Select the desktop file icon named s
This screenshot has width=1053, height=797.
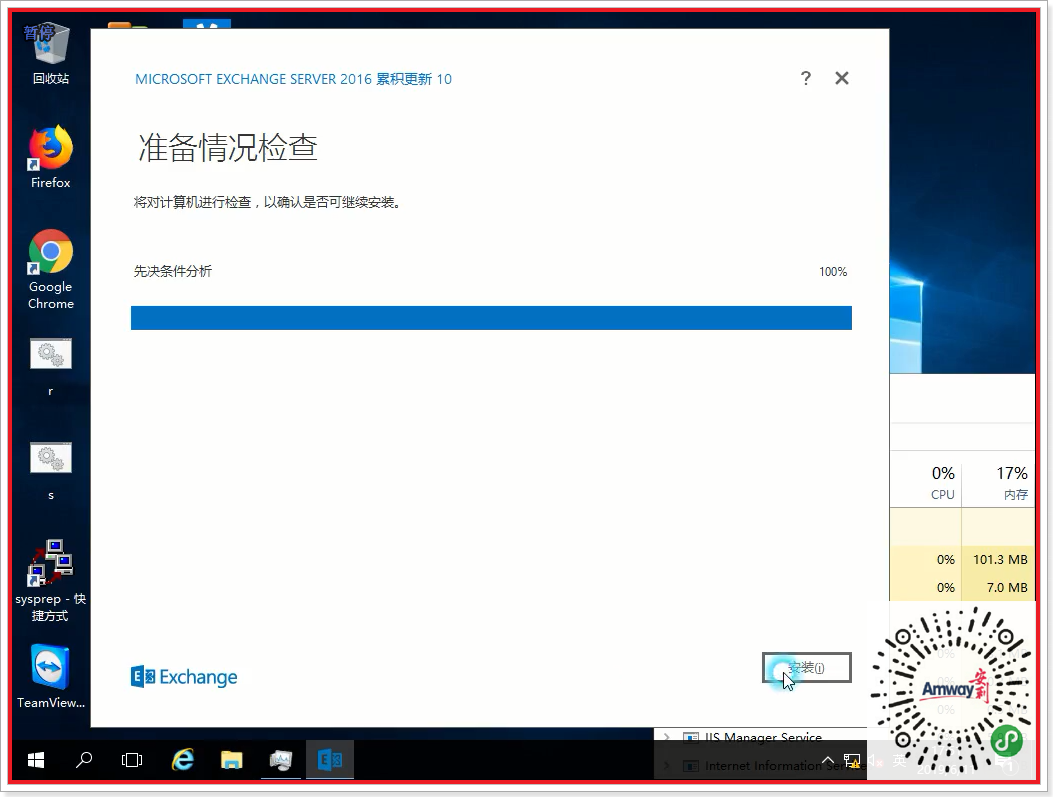[x=50, y=471]
